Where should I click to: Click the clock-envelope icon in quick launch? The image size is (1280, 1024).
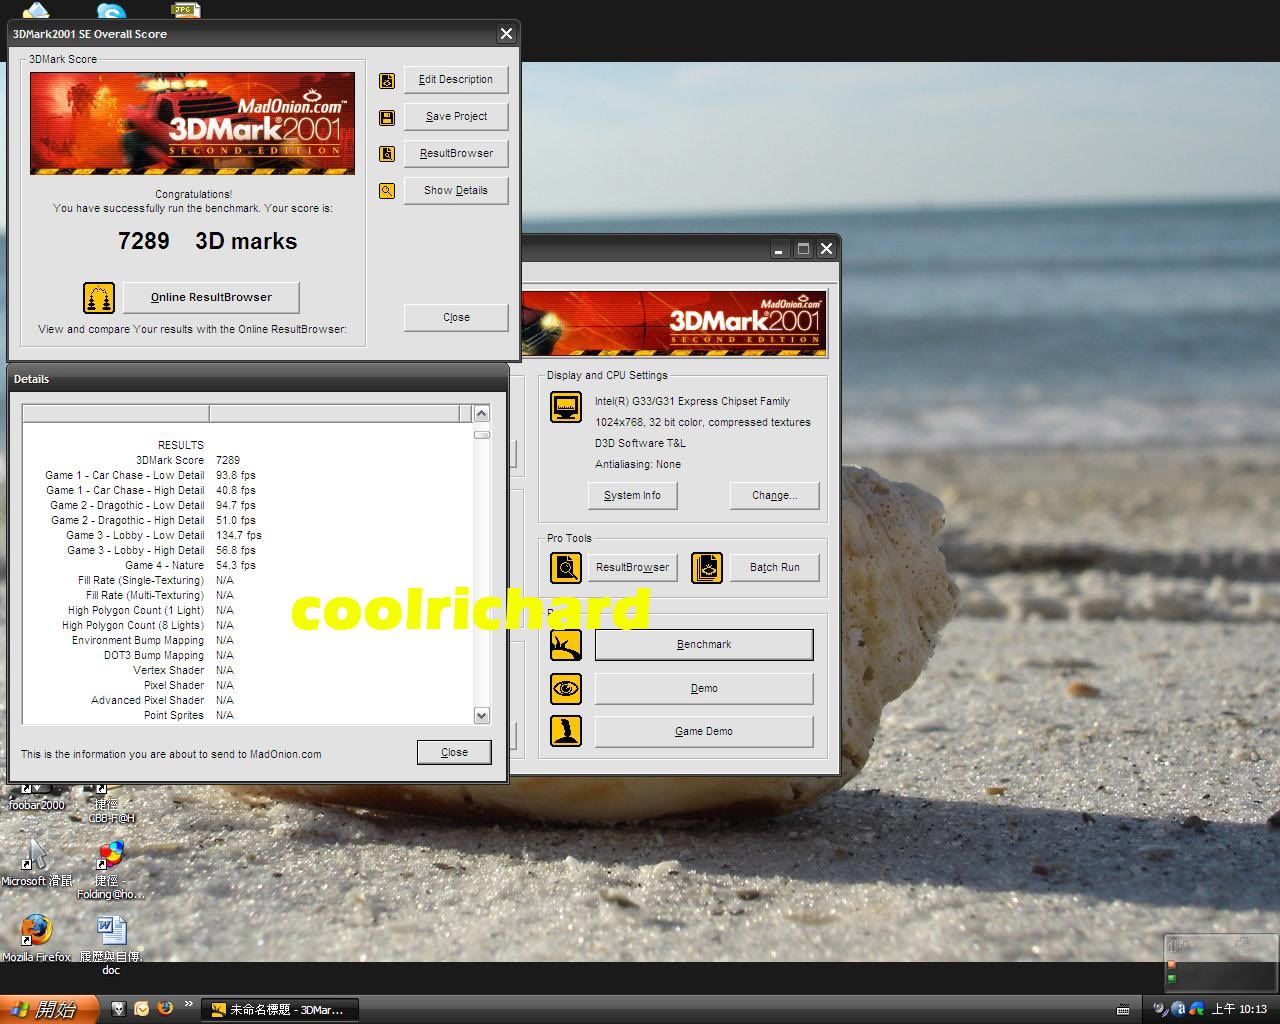(x=142, y=1009)
